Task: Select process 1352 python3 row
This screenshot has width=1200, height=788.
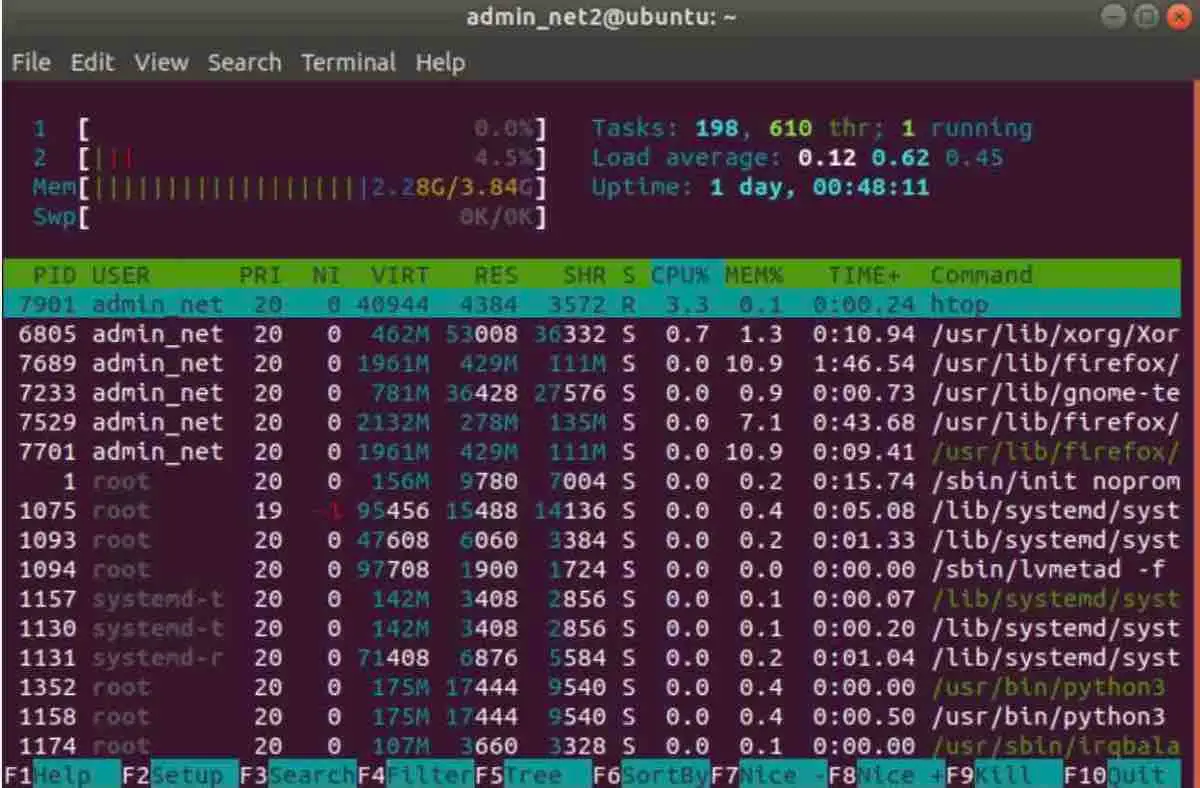Action: pyautogui.click(x=592, y=688)
